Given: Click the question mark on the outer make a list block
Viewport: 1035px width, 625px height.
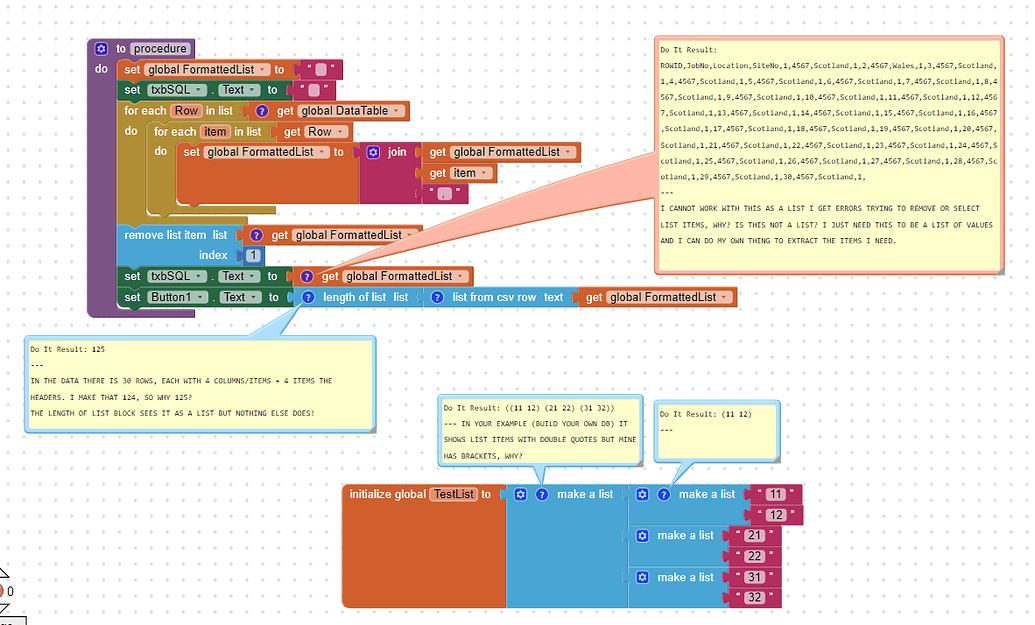Looking at the screenshot, I should pyautogui.click(x=542, y=494).
